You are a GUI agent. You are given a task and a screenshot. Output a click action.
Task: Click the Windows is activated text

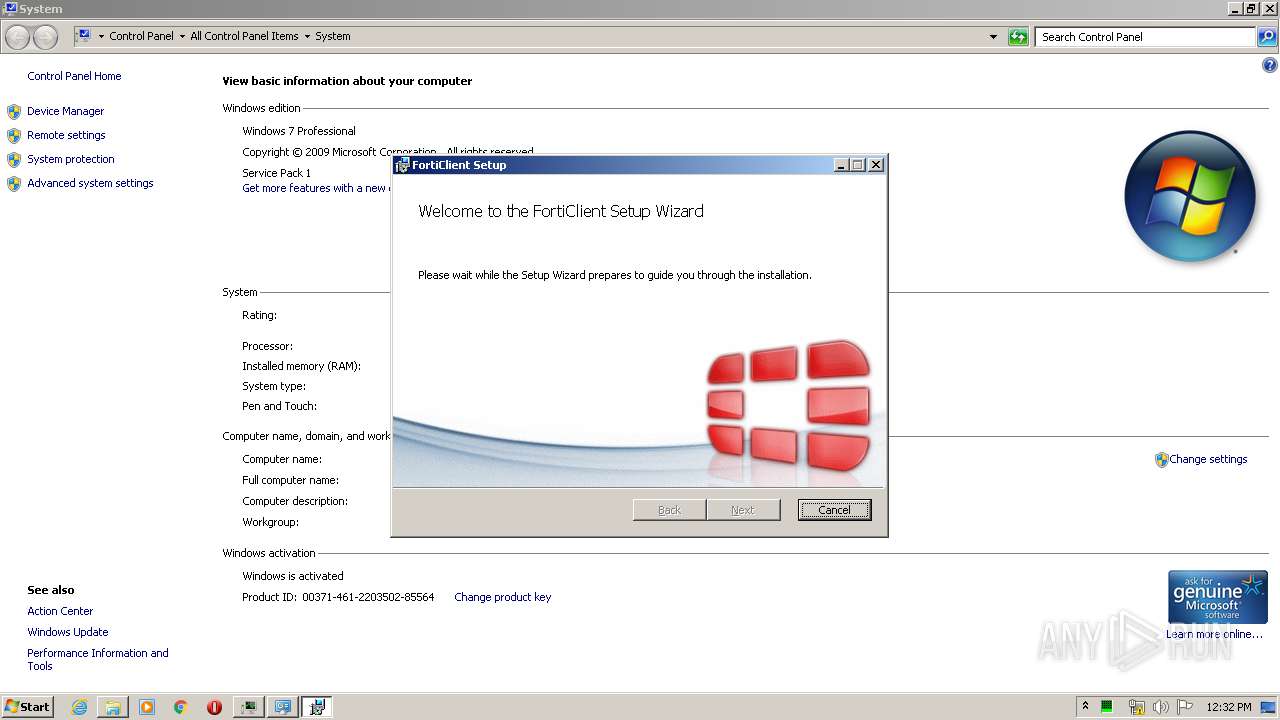pyautogui.click(x=293, y=576)
